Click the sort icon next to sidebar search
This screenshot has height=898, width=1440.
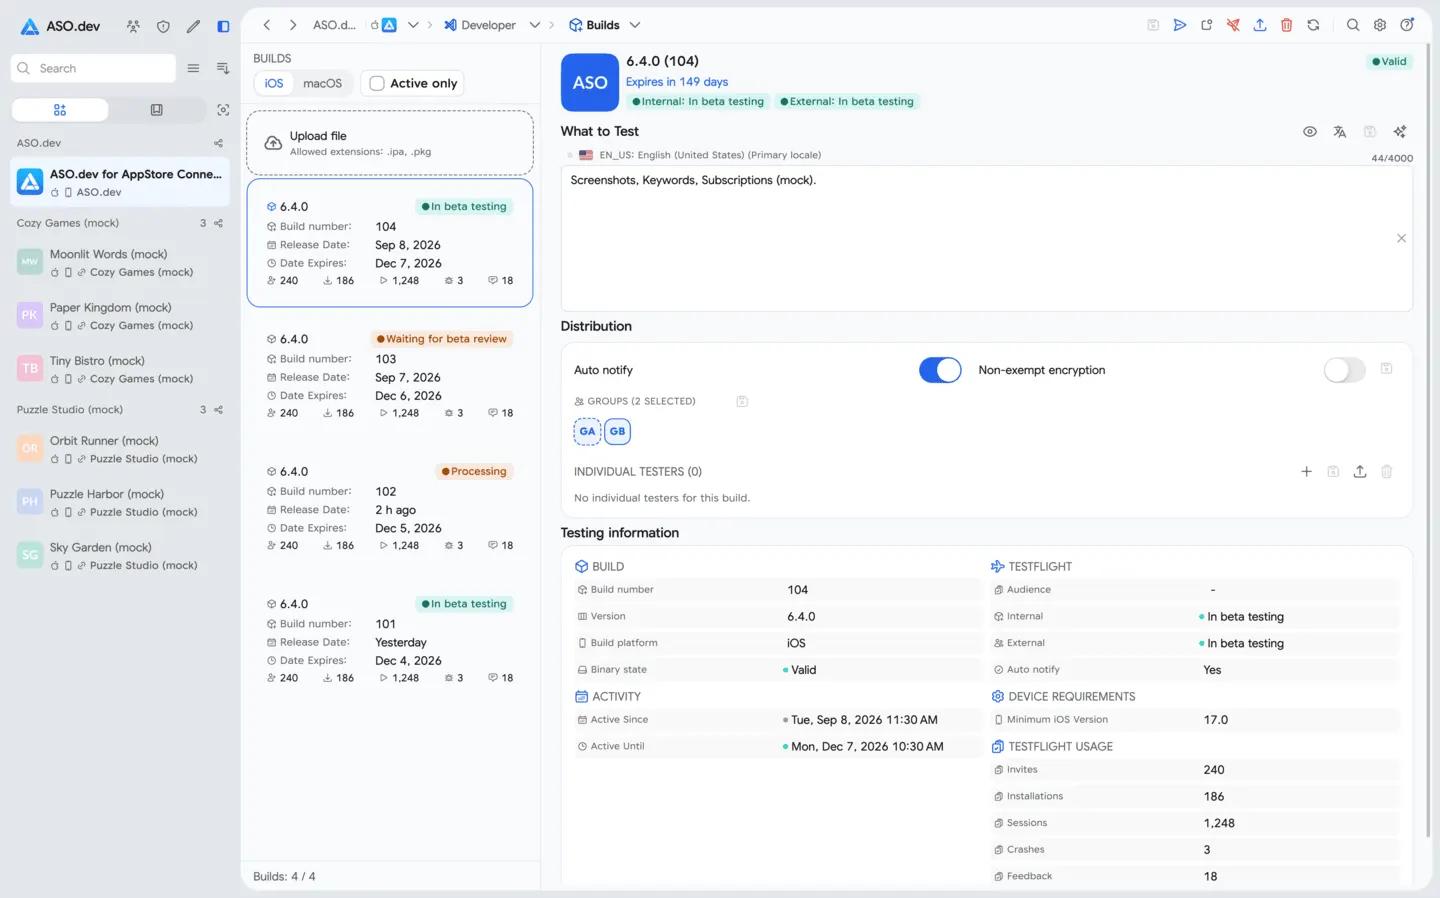click(223, 68)
